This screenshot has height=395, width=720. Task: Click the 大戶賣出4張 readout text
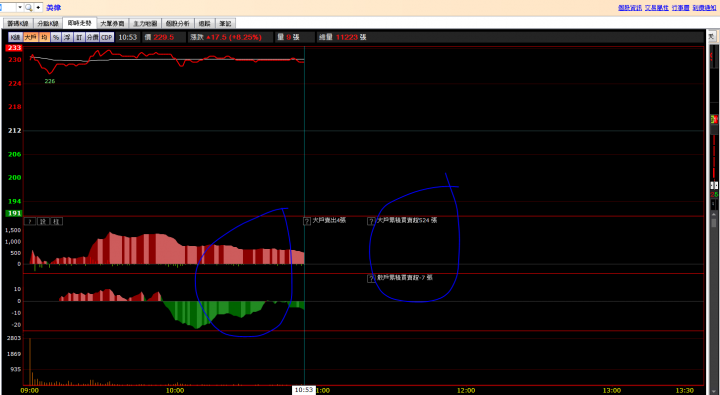coord(329,220)
